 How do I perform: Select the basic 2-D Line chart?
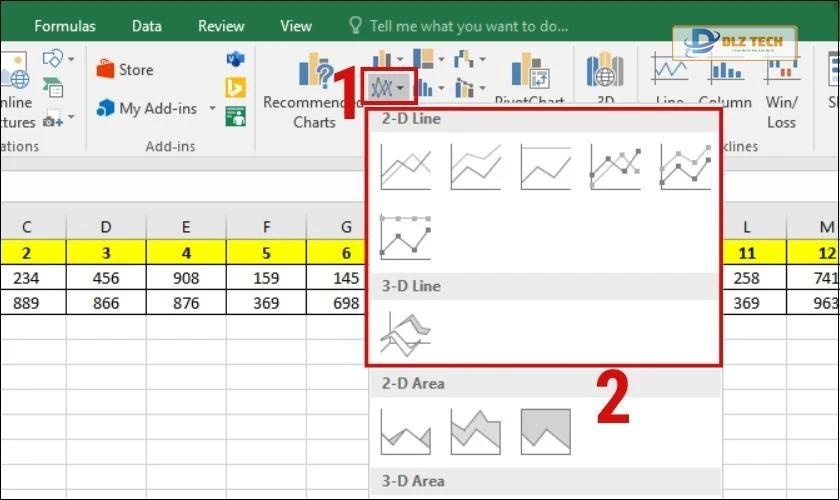tap(405, 167)
